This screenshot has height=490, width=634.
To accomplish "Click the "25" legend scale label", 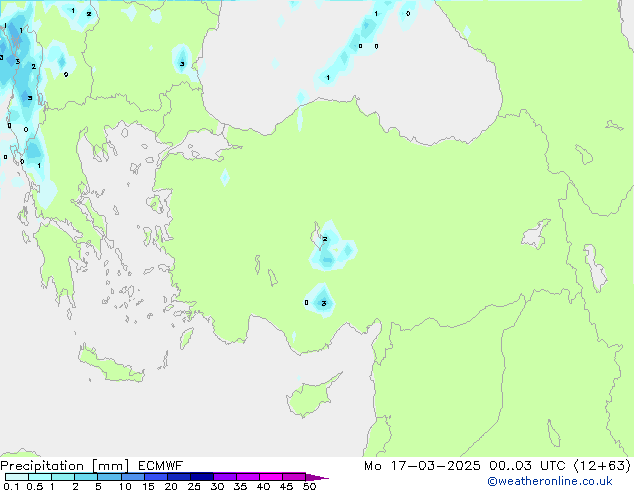I will tap(194, 486).
